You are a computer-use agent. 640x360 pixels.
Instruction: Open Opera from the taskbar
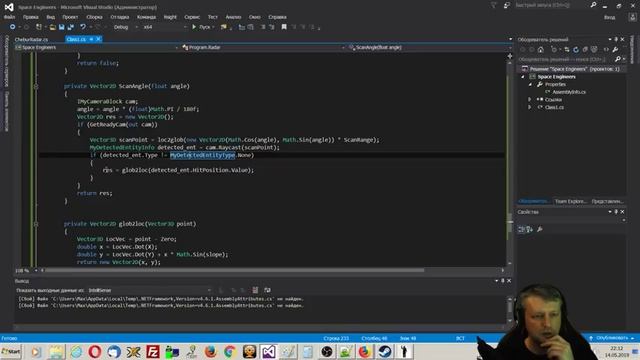tap(95, 351)
